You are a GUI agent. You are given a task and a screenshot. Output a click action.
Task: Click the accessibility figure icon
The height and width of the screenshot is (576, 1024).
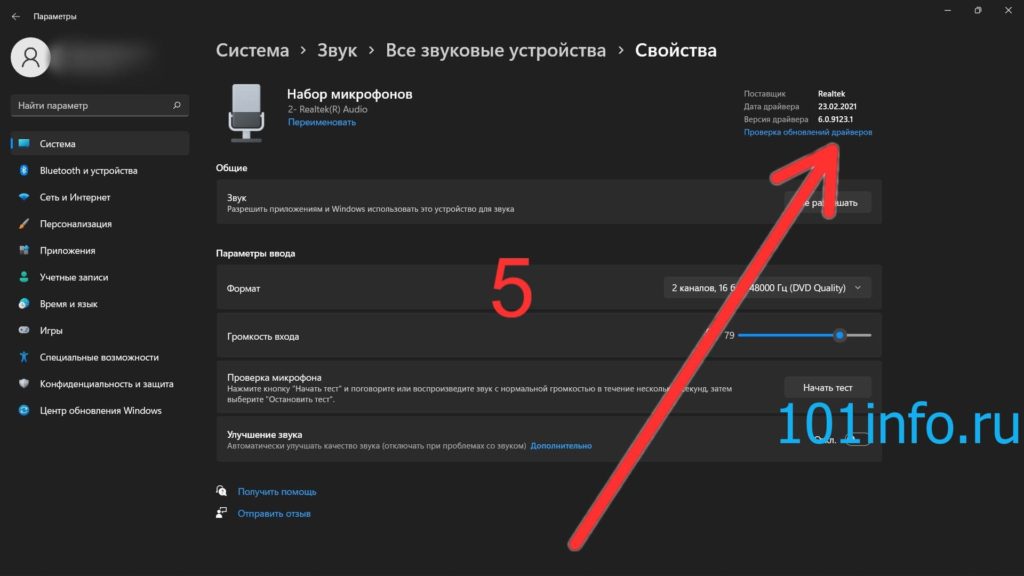(24, 357)
